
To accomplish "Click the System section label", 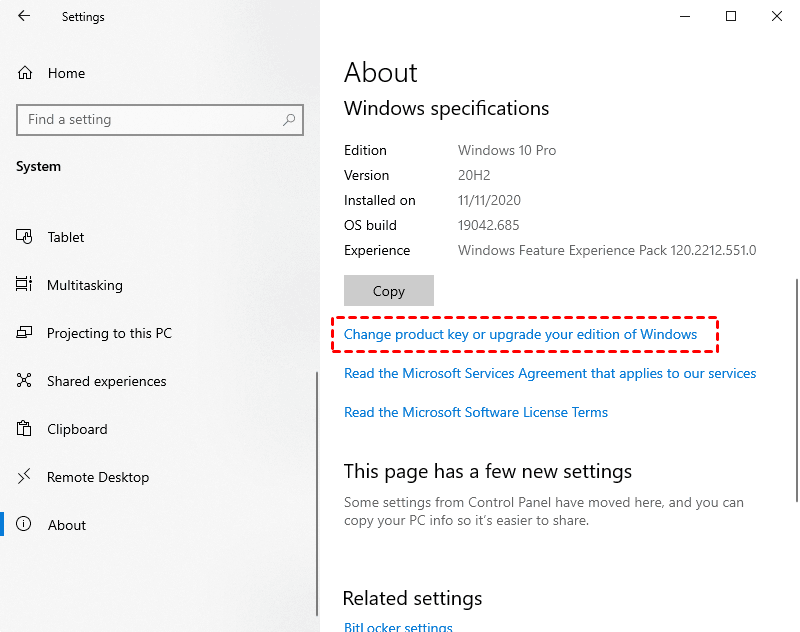I will pos(38,167).
